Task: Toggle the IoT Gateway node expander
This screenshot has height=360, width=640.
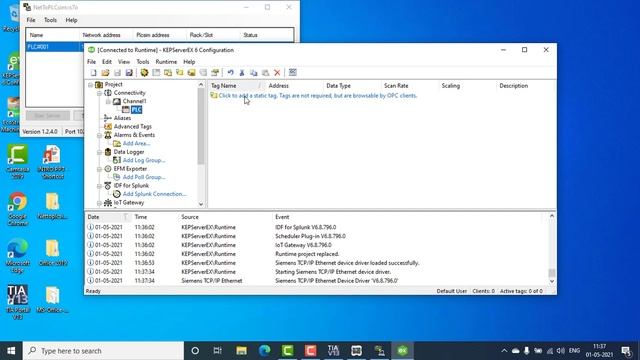Action: (99, 202)
